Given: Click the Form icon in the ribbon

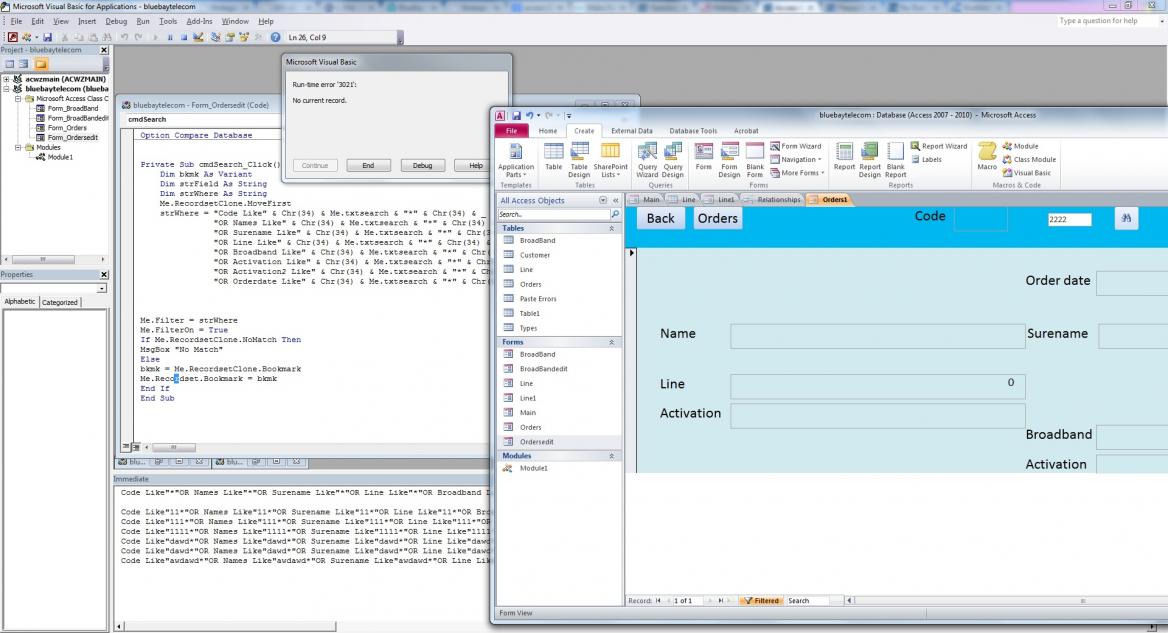Looking at the screenshot, I should tap(704, 157).
